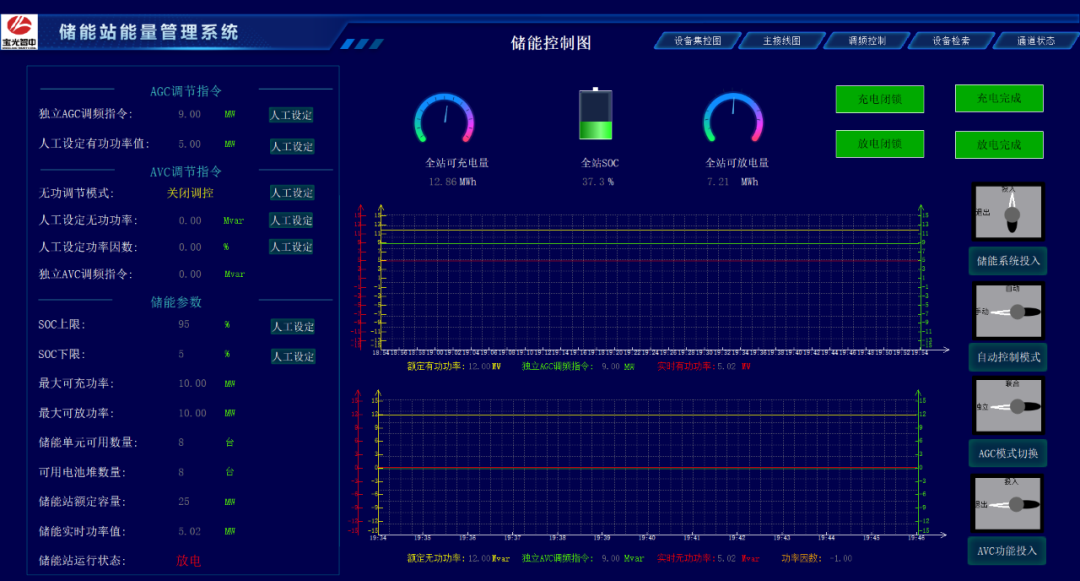Go to the 通道状态 tab
Image resolution: width=1080 pixels, height=581 pixels.
click(1035, 41)
